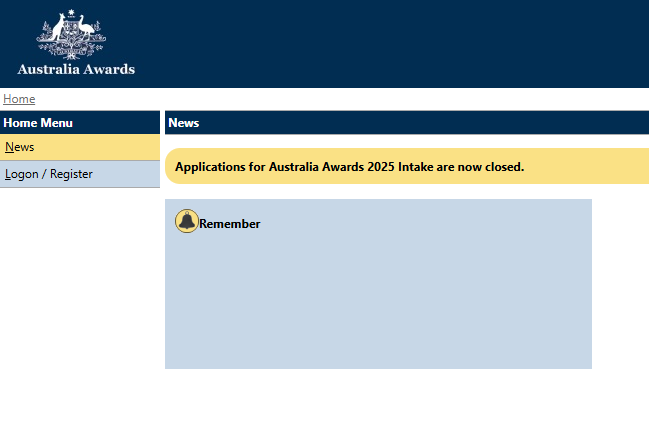Click the Remember bell icon

(x=187, y=221)
